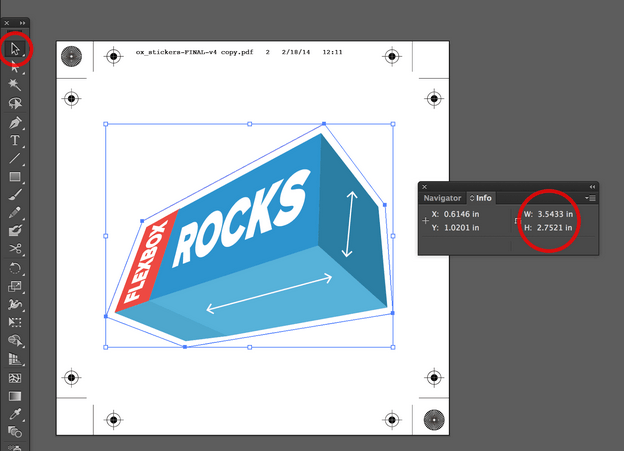
Task: Choose the Line Segment tool
Action: pyautogui.click(x=15, y=158)
